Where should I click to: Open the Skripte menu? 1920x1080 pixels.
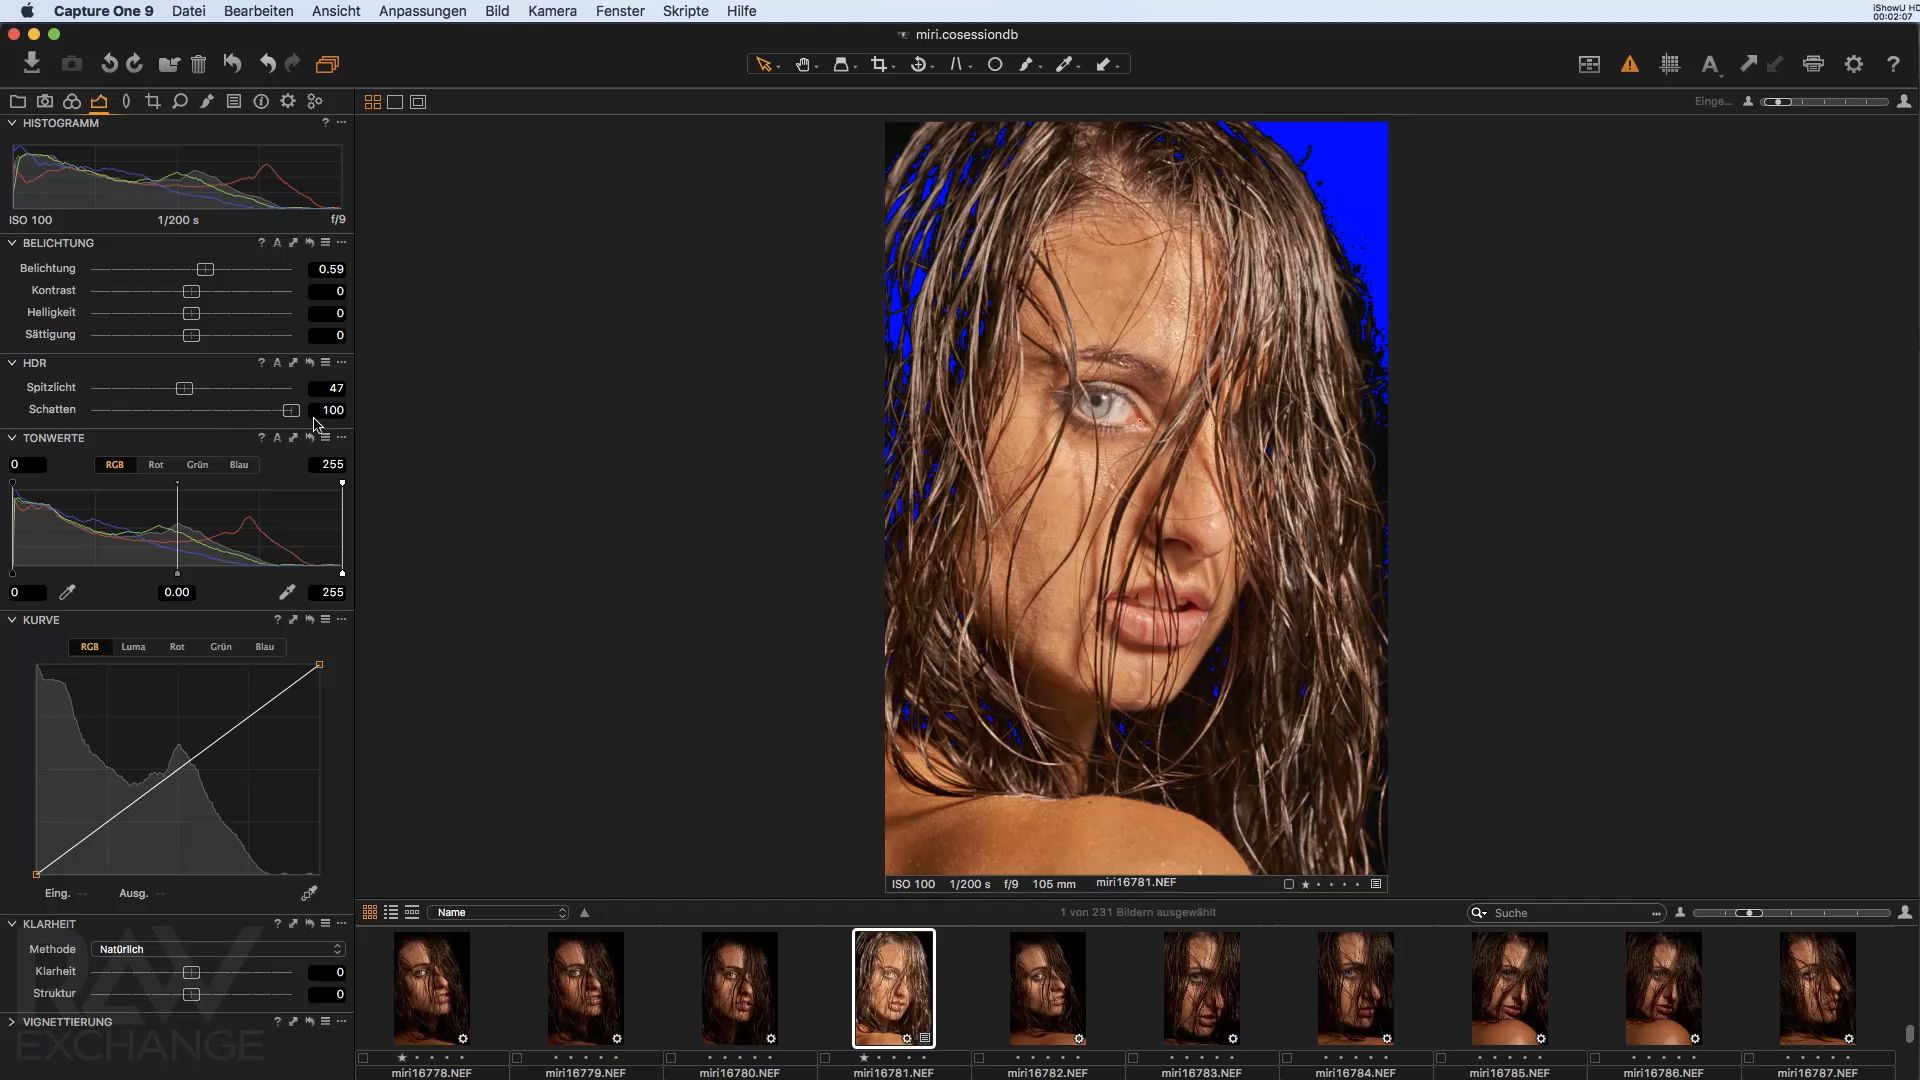click(x=685, y=11)
